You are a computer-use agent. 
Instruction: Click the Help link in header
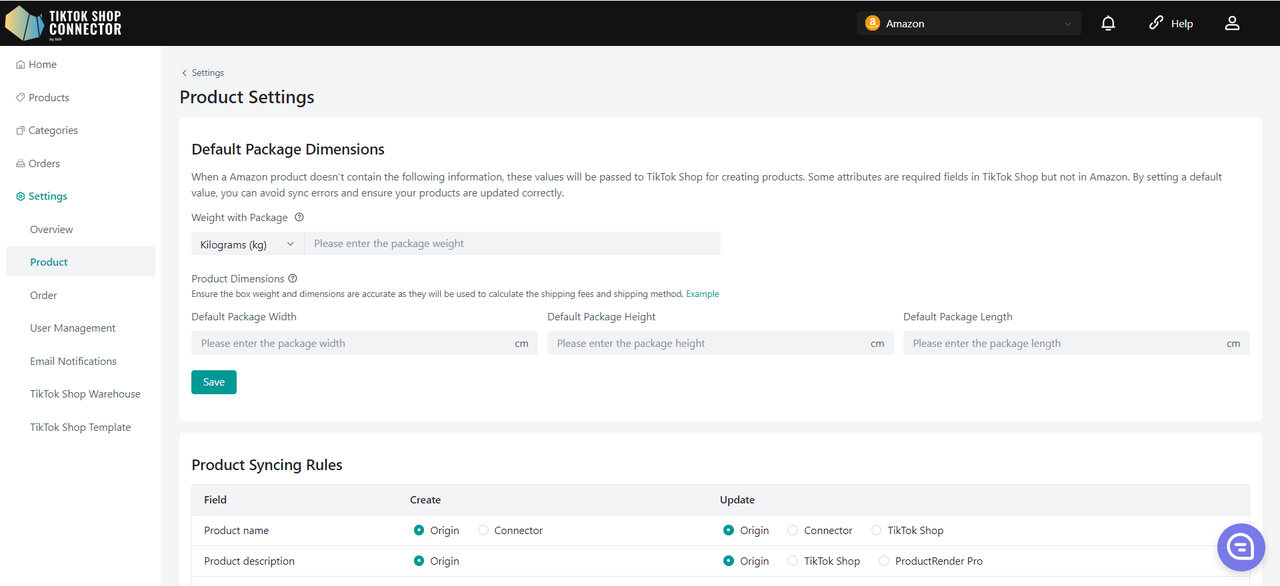[x=1171, y=23]
